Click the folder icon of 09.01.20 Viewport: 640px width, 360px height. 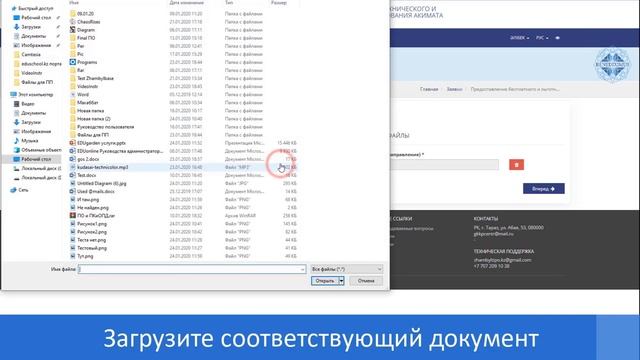click(x=73, y=14)
